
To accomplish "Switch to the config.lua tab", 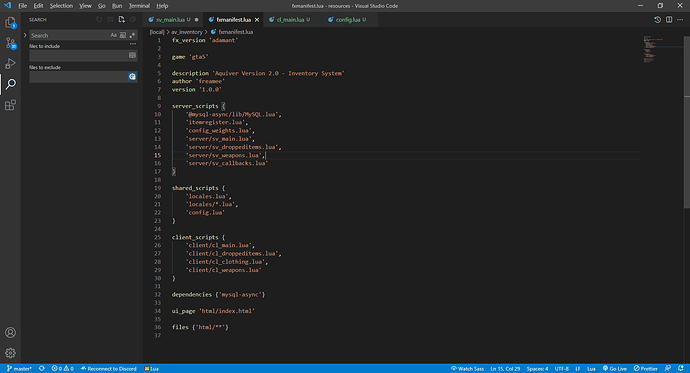I will tap(350, 20).
